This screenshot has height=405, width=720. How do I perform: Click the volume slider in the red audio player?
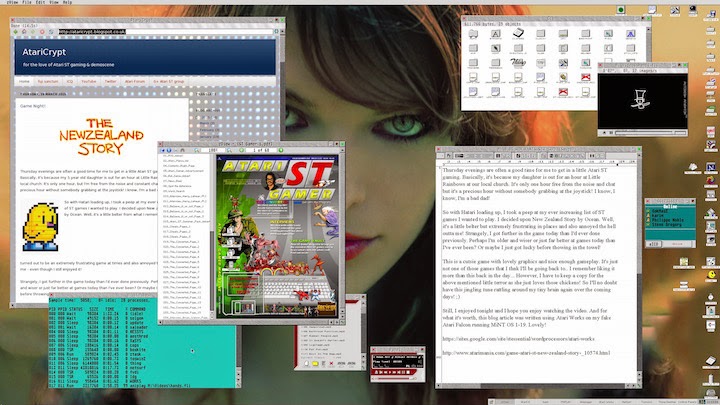394,379
